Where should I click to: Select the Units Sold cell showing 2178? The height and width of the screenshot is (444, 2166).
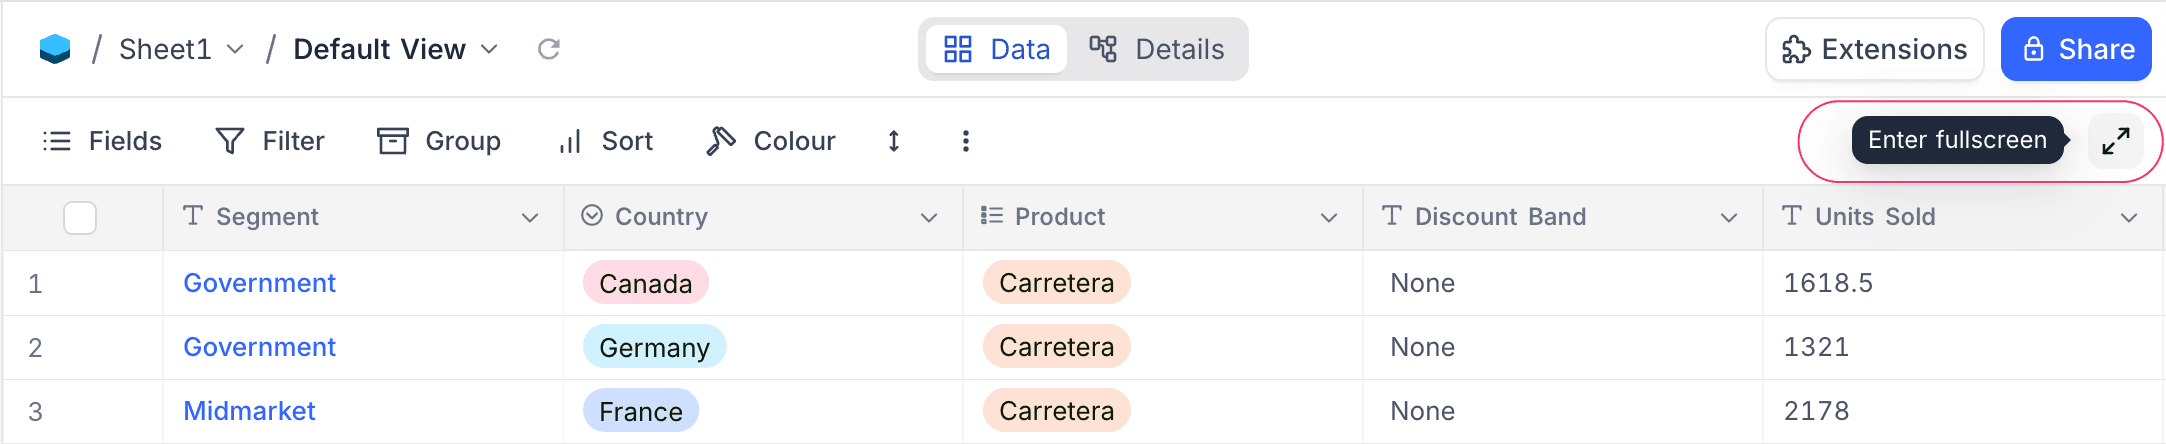1816,411
